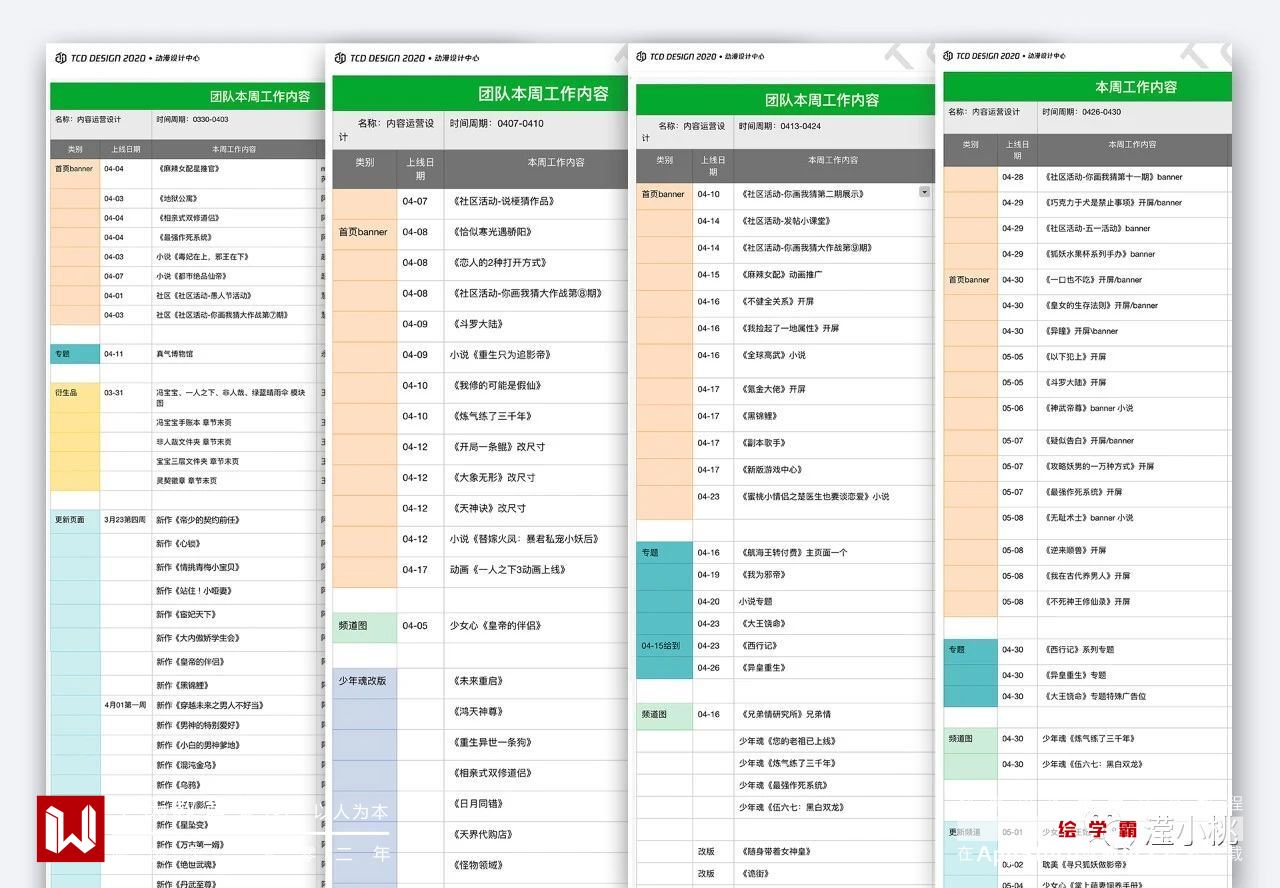Click the 《未来重启》 cell
The width and height of the screenshot is (1280, 888).
click(536, 681)
